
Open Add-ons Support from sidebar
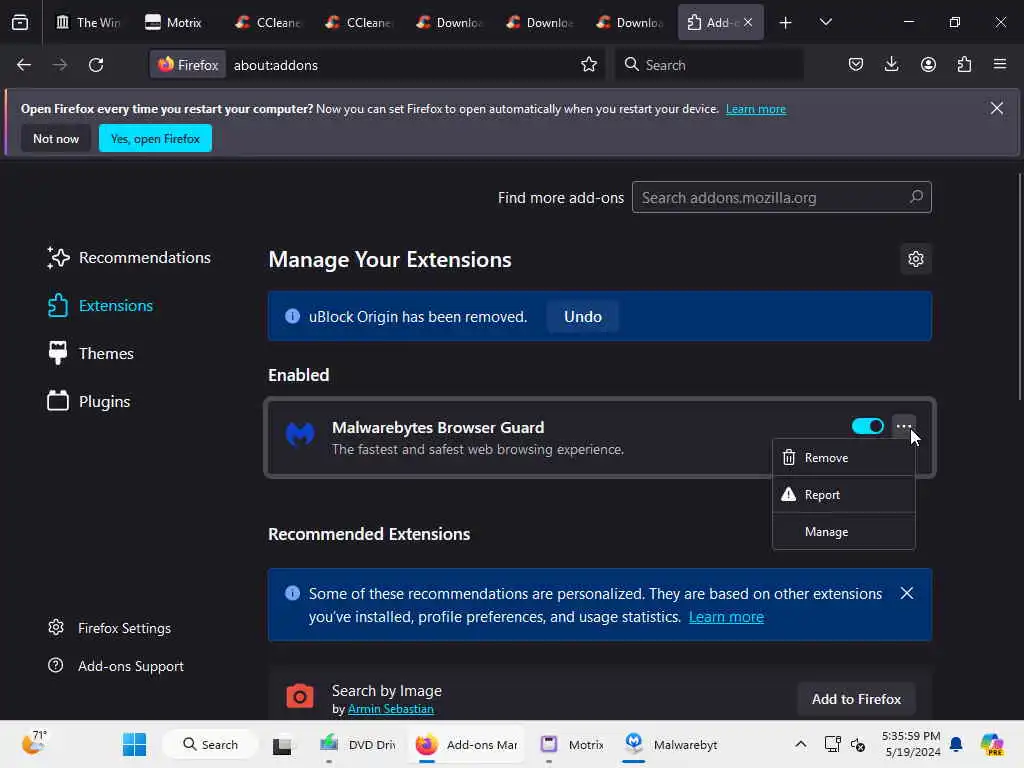pos(116,666)
